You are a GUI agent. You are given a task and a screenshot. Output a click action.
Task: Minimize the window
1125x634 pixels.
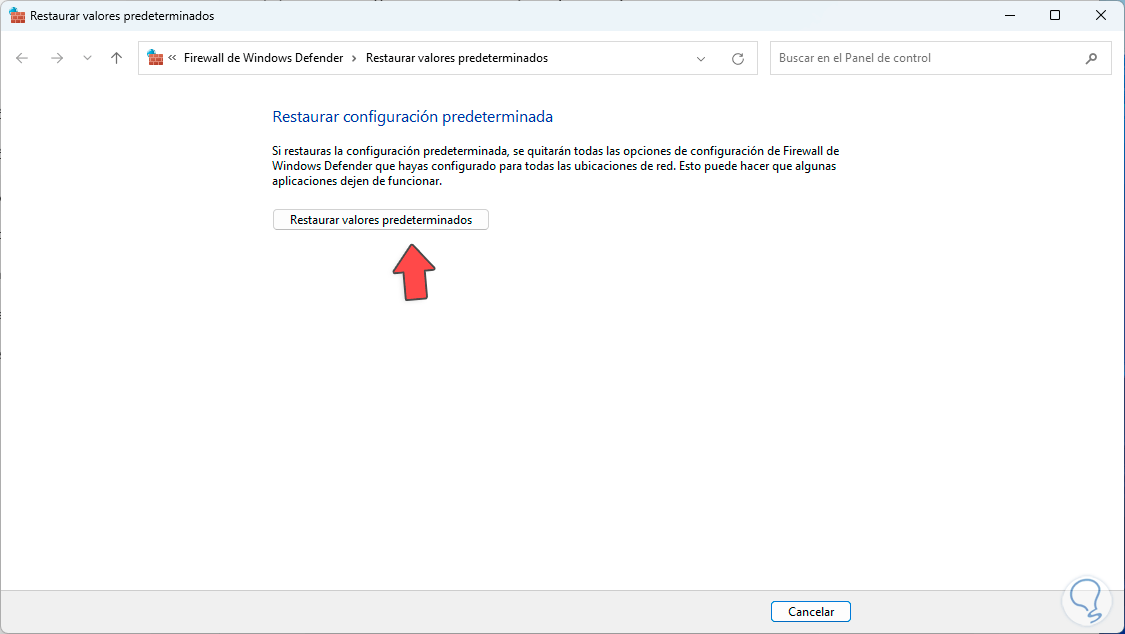click(x=1010, y=15)
